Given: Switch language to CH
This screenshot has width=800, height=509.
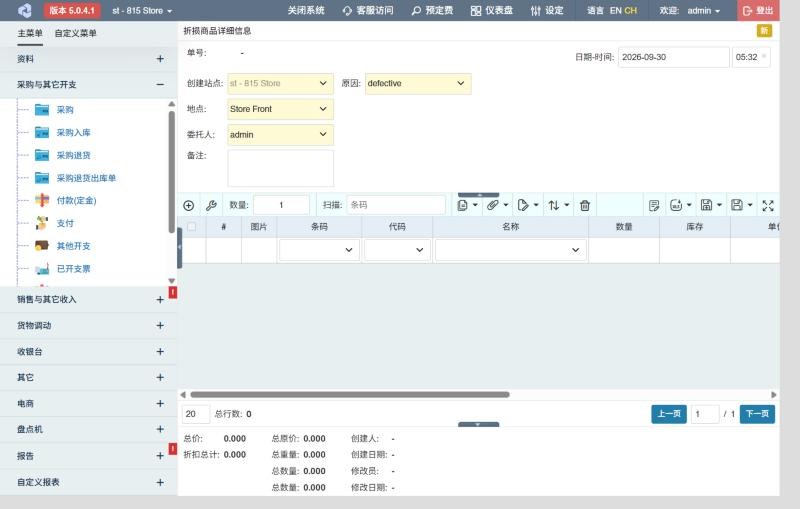Looking at the screenshot, I should coord(631,10).
